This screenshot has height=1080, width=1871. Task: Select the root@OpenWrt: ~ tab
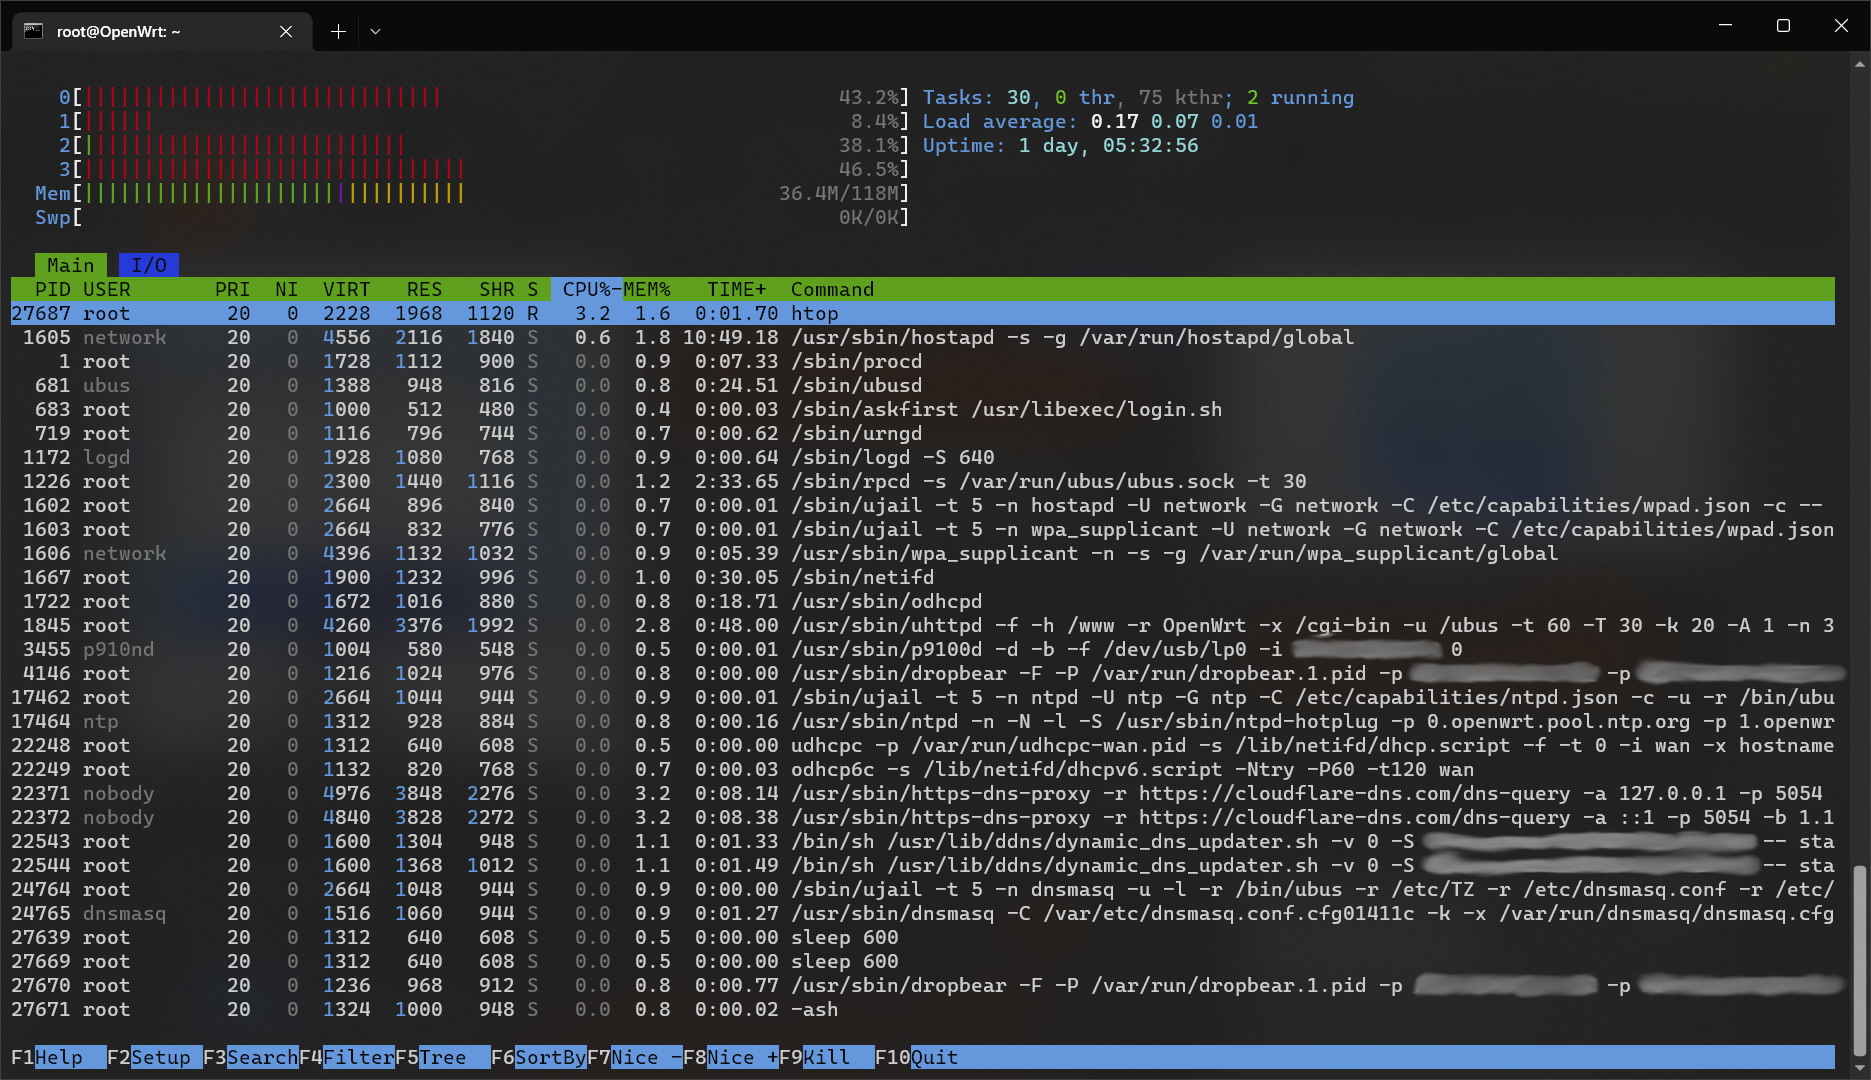162,31
